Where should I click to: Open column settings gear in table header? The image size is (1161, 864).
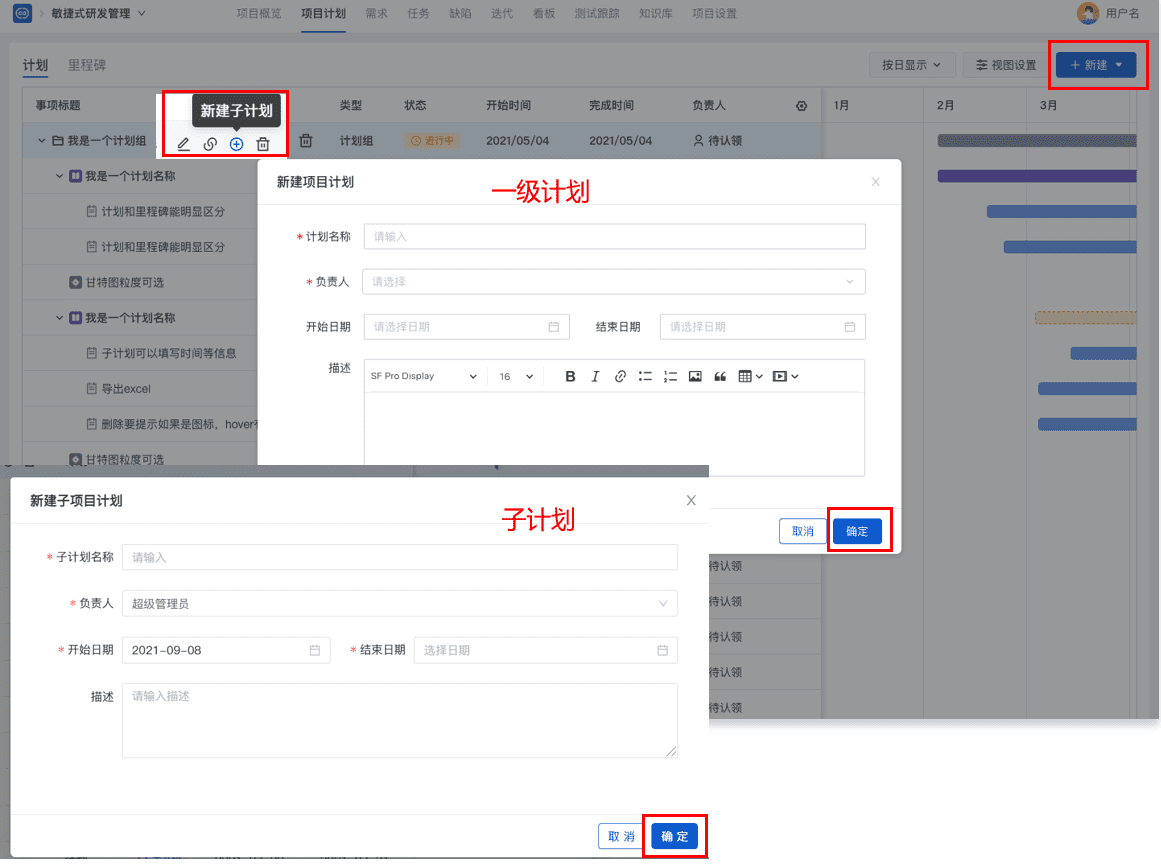[801, 106]
